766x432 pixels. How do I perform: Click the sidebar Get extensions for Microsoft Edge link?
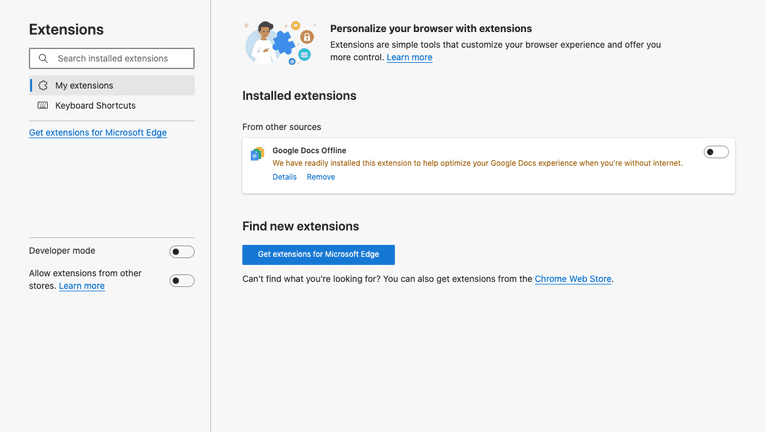click(98, 132)
